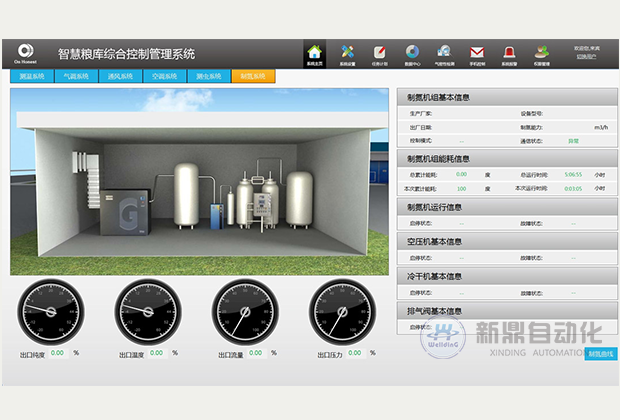Click the 本次累计能耗 value 100
620x420 pixels.
pyautogui.click(x=461, y=189)
